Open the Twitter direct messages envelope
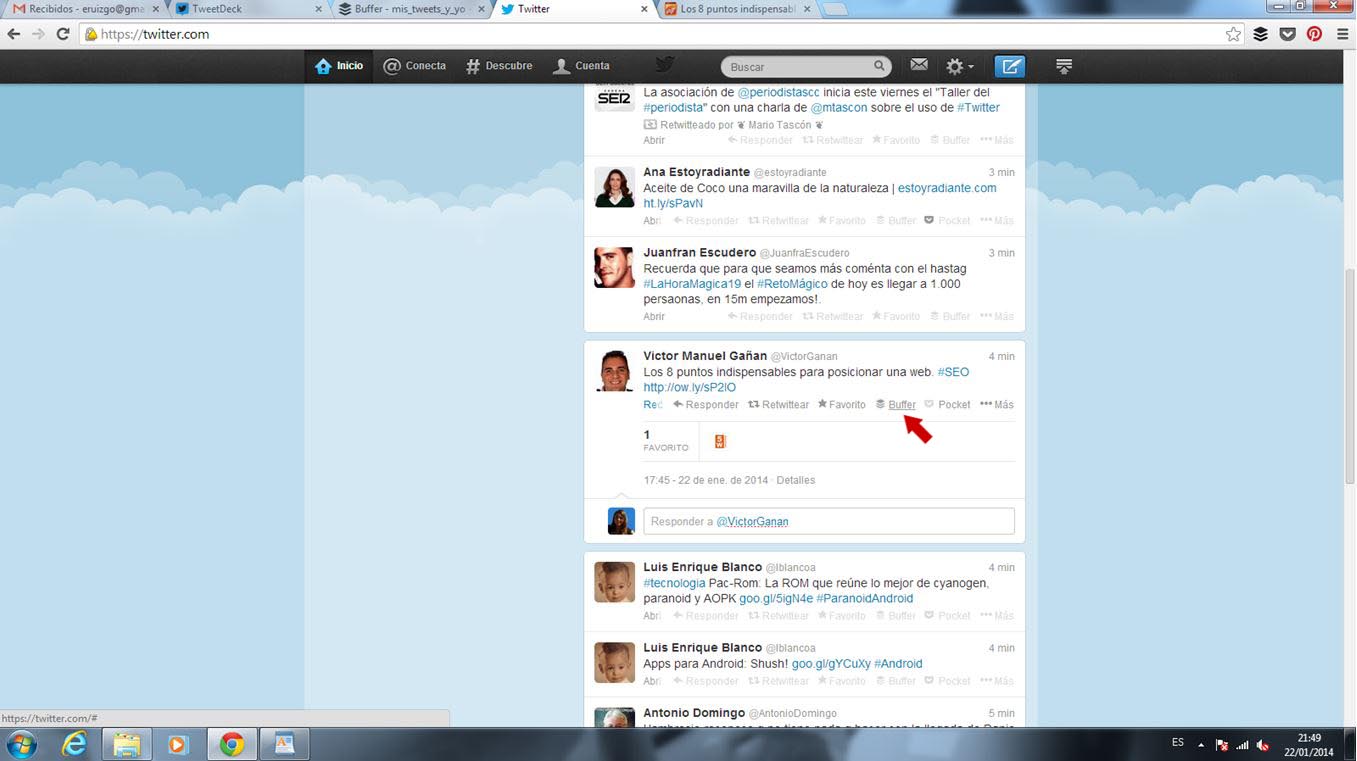The height and width of the screenshot is (761, 1357). [x=919, y=66]
